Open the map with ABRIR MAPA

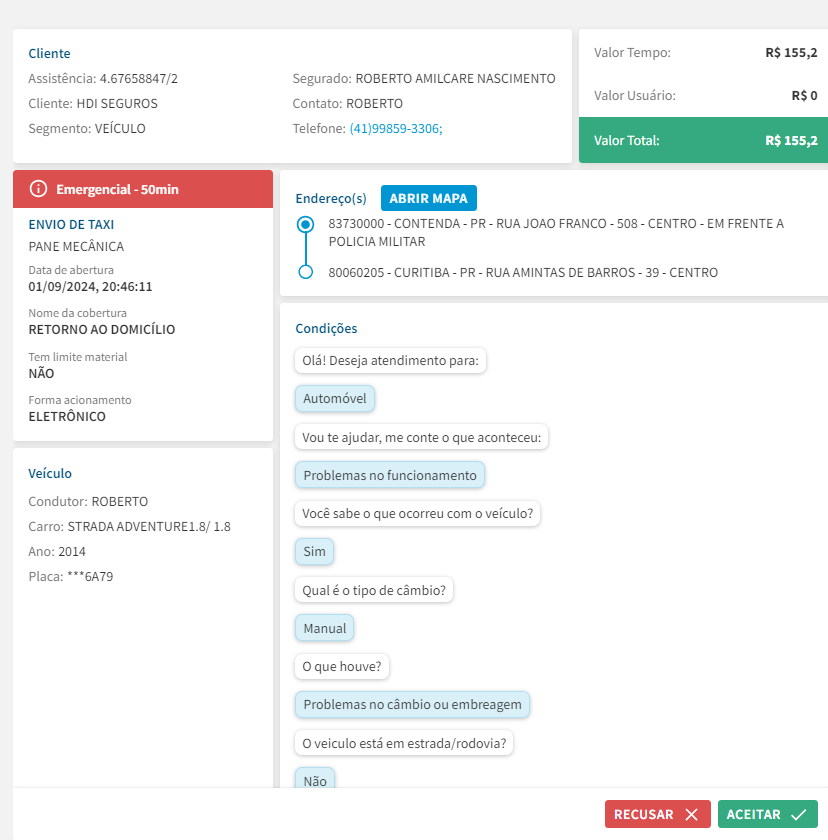click(x=429, y=198)
